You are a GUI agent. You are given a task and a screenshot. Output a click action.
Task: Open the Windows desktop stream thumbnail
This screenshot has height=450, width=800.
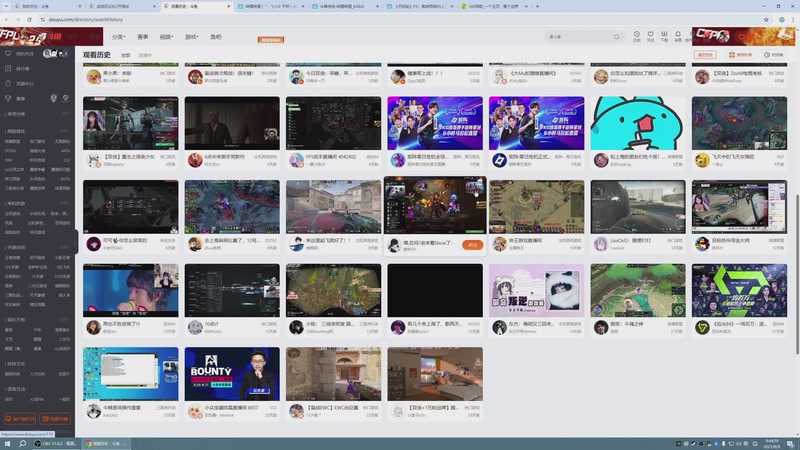click(131, 374)
